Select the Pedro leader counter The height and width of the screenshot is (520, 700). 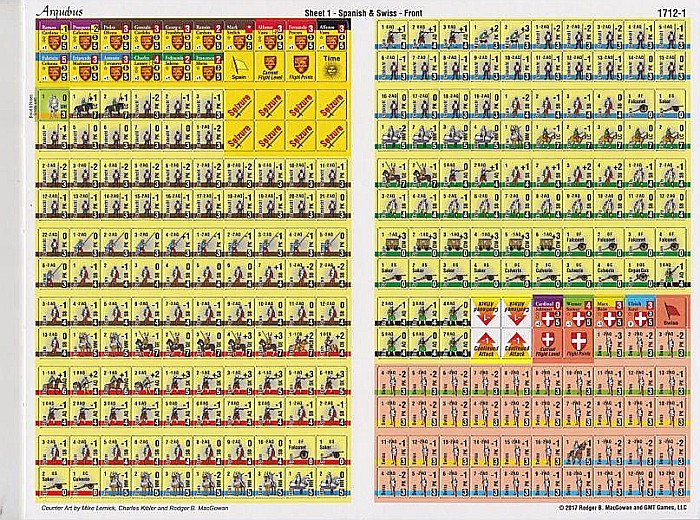(x=116, y=36)
